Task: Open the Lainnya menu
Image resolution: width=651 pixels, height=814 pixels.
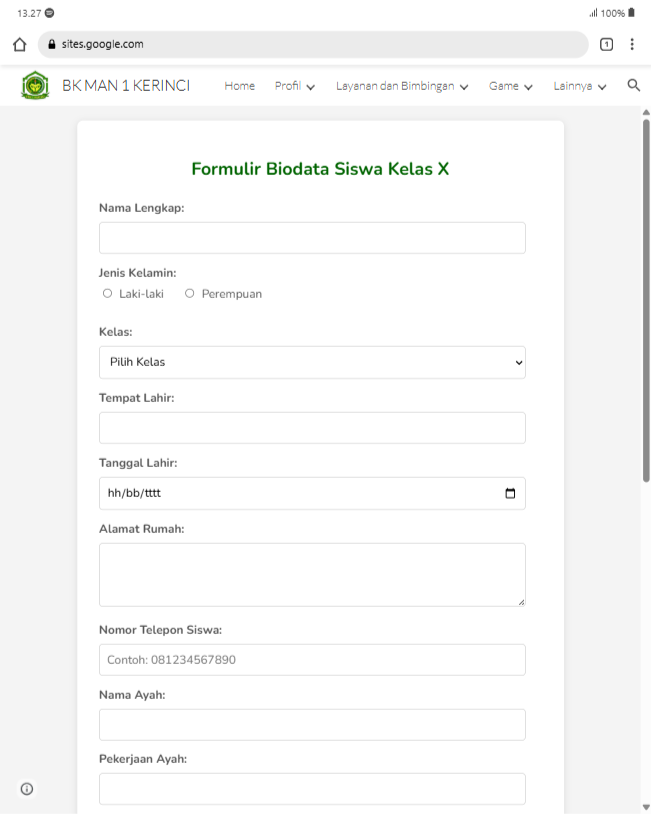Action: coord(580,86)
